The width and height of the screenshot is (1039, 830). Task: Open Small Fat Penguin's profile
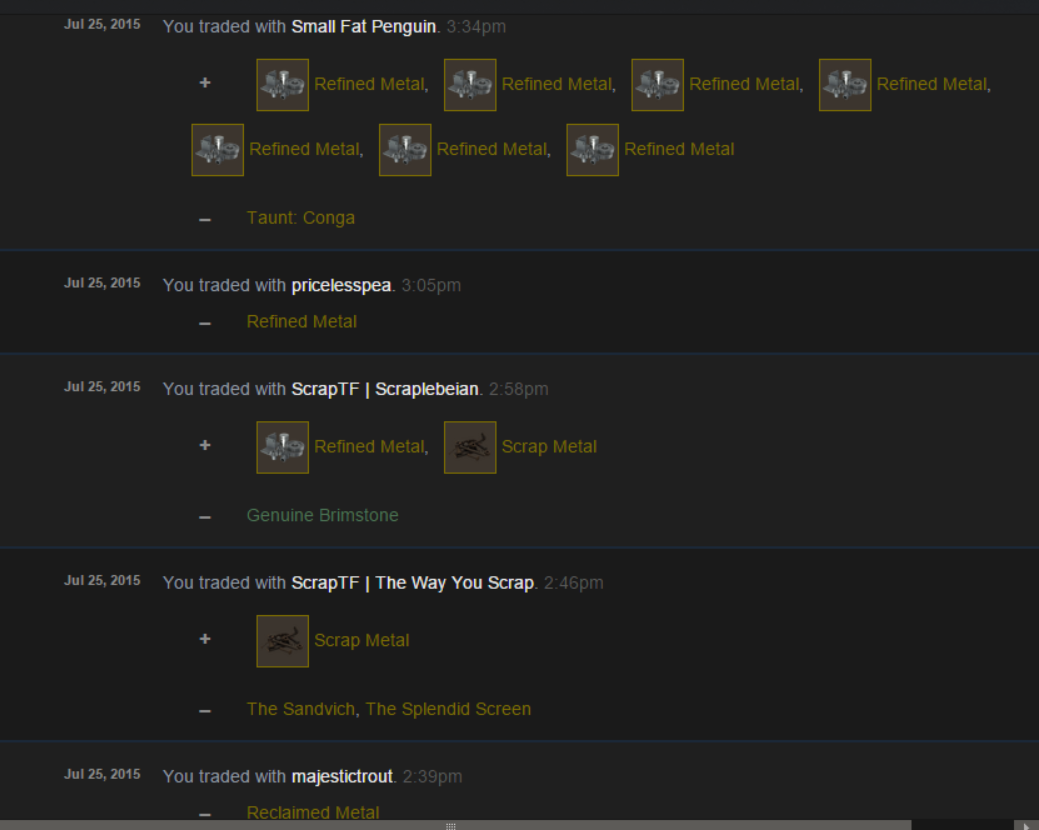(364, 26)
